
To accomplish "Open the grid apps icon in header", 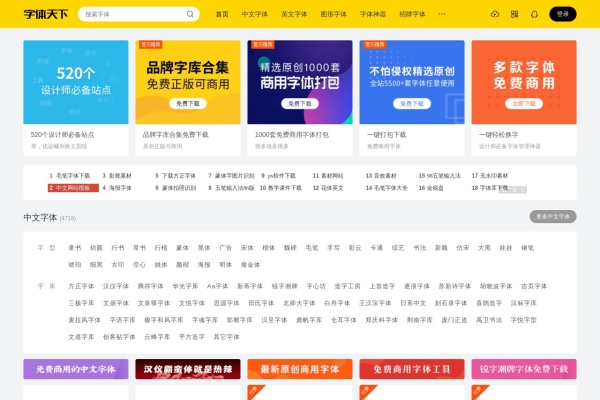I will click(x=515, y=15).
